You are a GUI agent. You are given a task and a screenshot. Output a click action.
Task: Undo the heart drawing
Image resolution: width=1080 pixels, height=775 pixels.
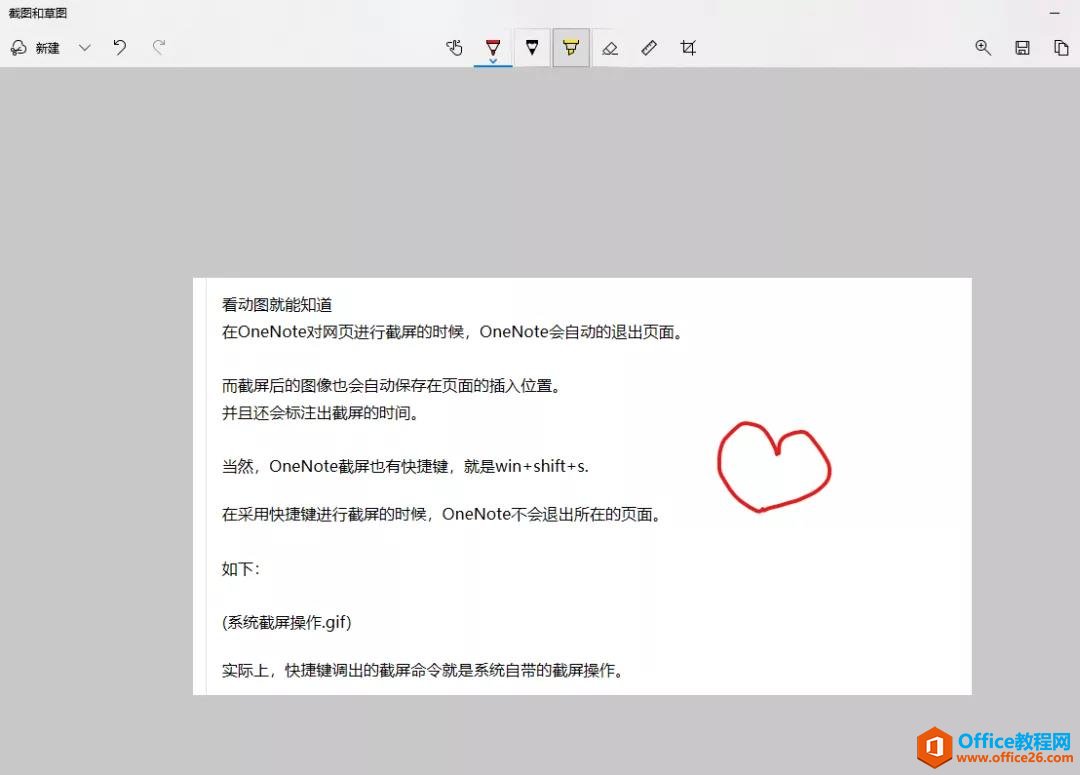[120, 47]
